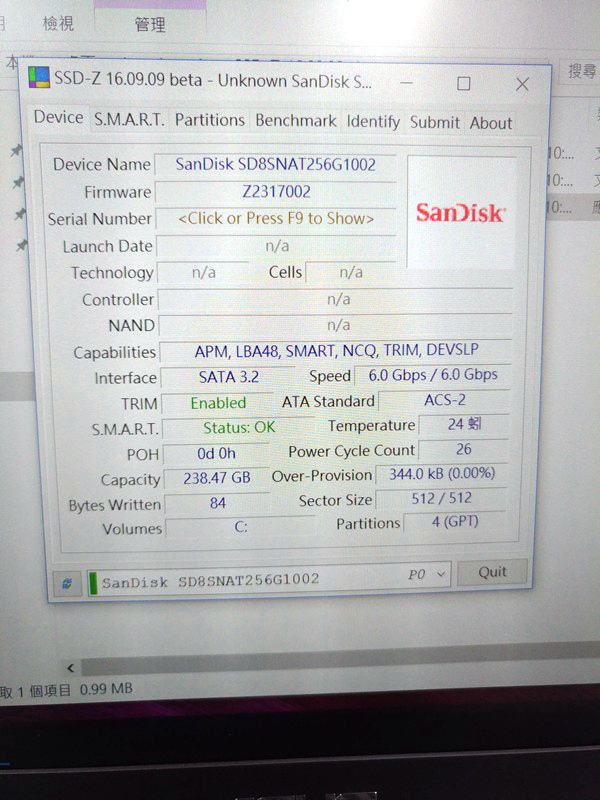Reveal serial number via Click or Press F9 field

tap(276, 218)
